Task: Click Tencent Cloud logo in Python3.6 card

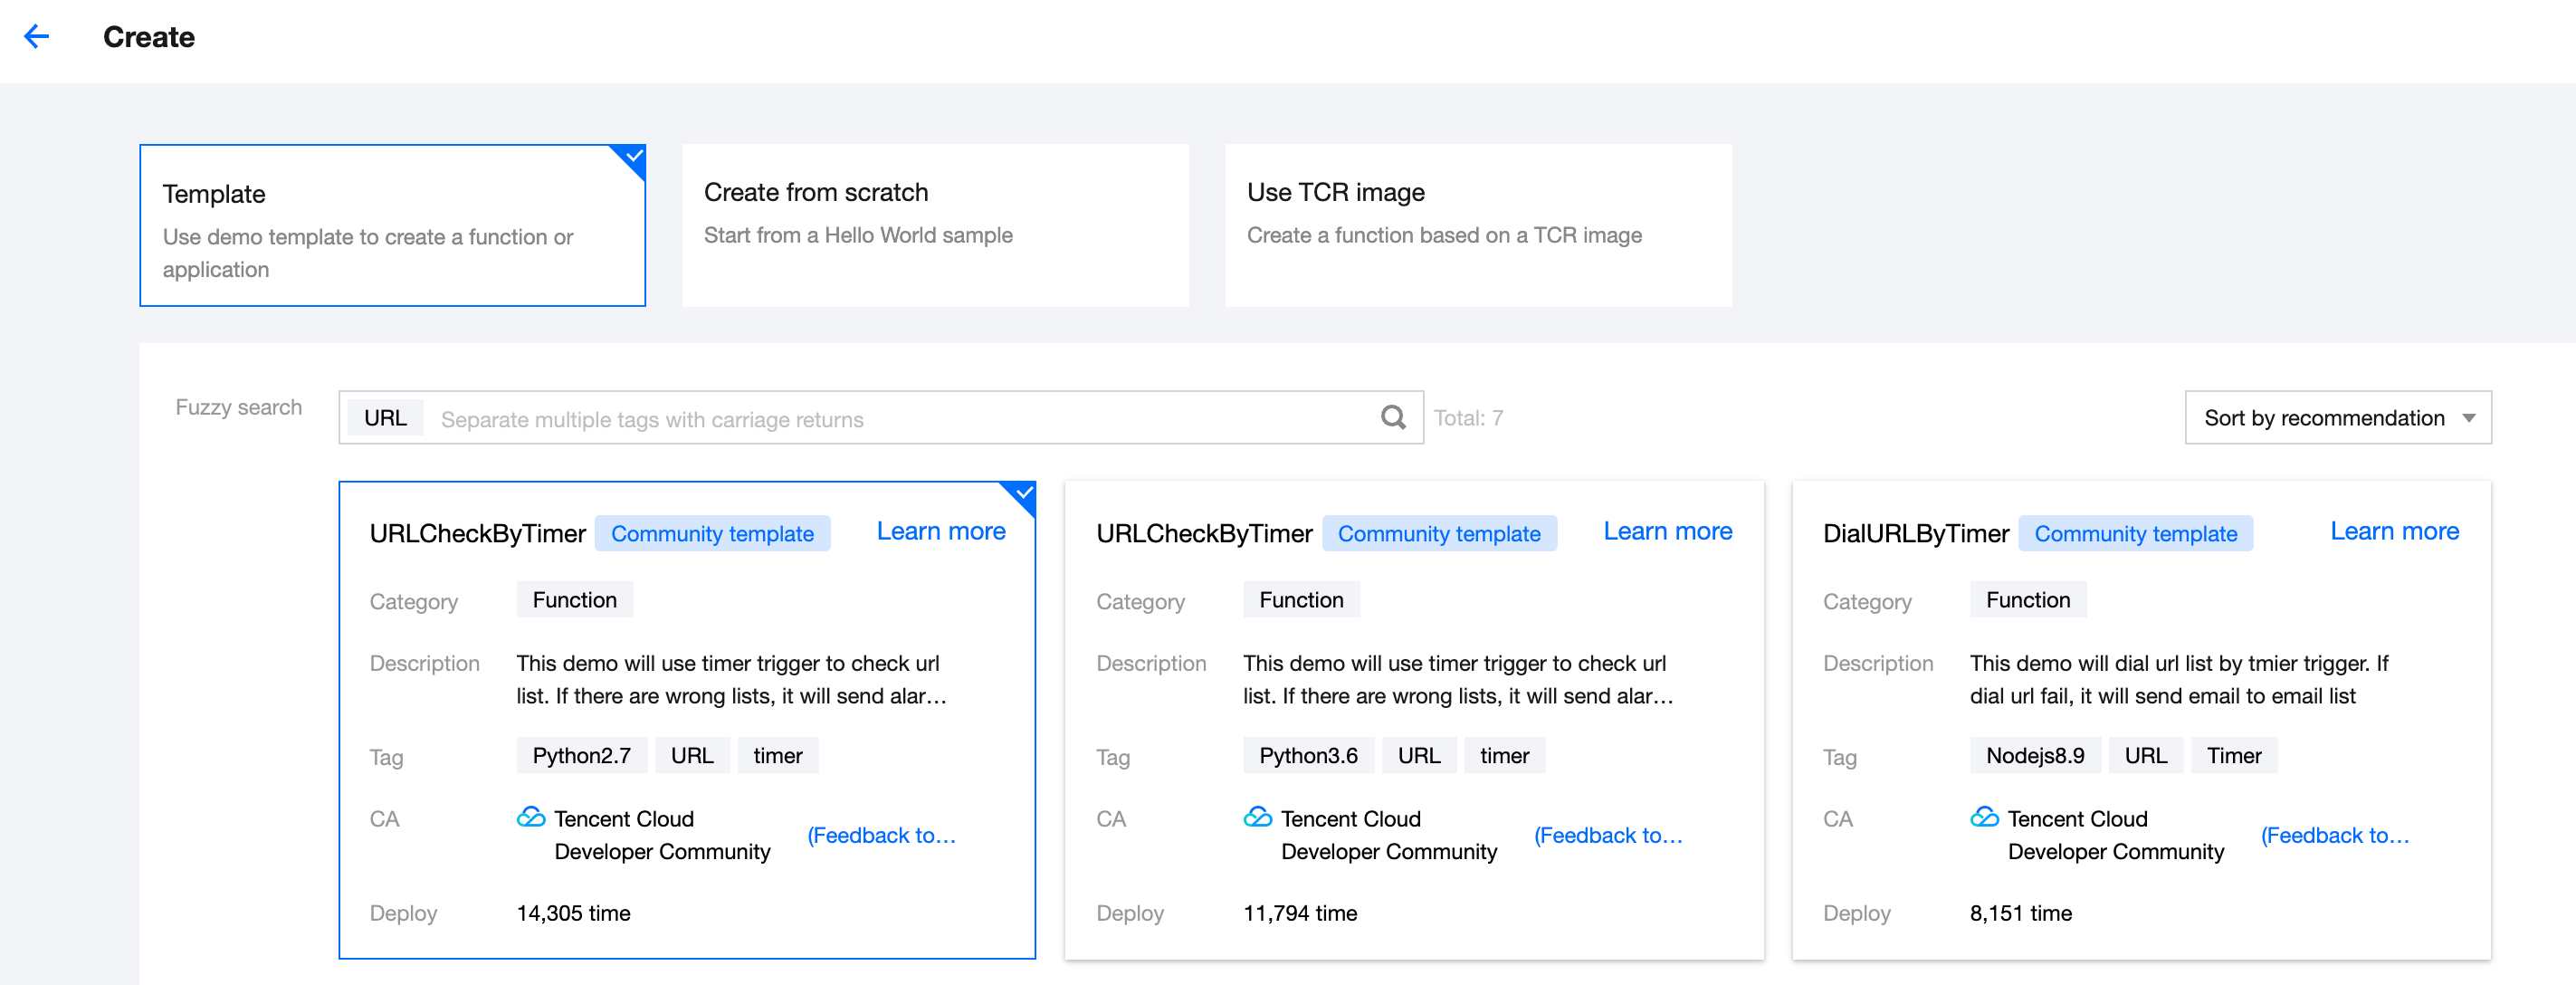Action: pyautogui.click(x=1257, y=817)
